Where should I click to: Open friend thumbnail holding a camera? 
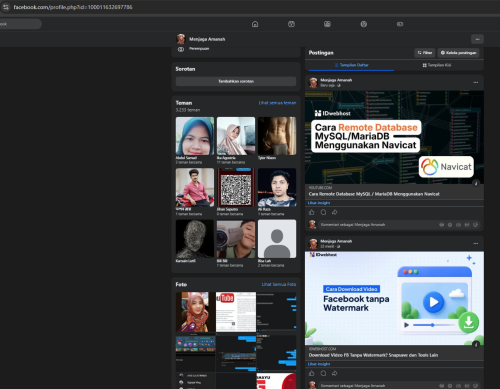click(236, 239)
